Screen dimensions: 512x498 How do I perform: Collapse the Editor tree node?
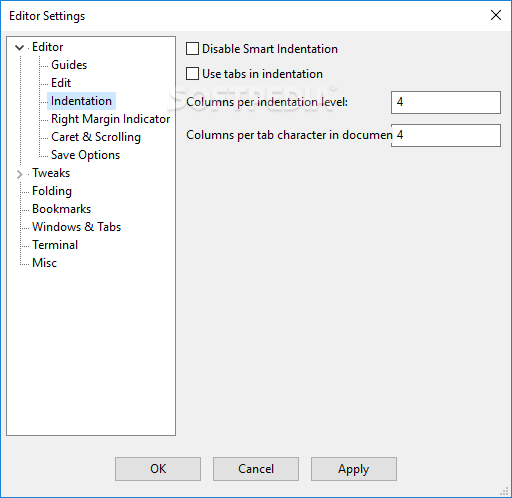point(20,48)
